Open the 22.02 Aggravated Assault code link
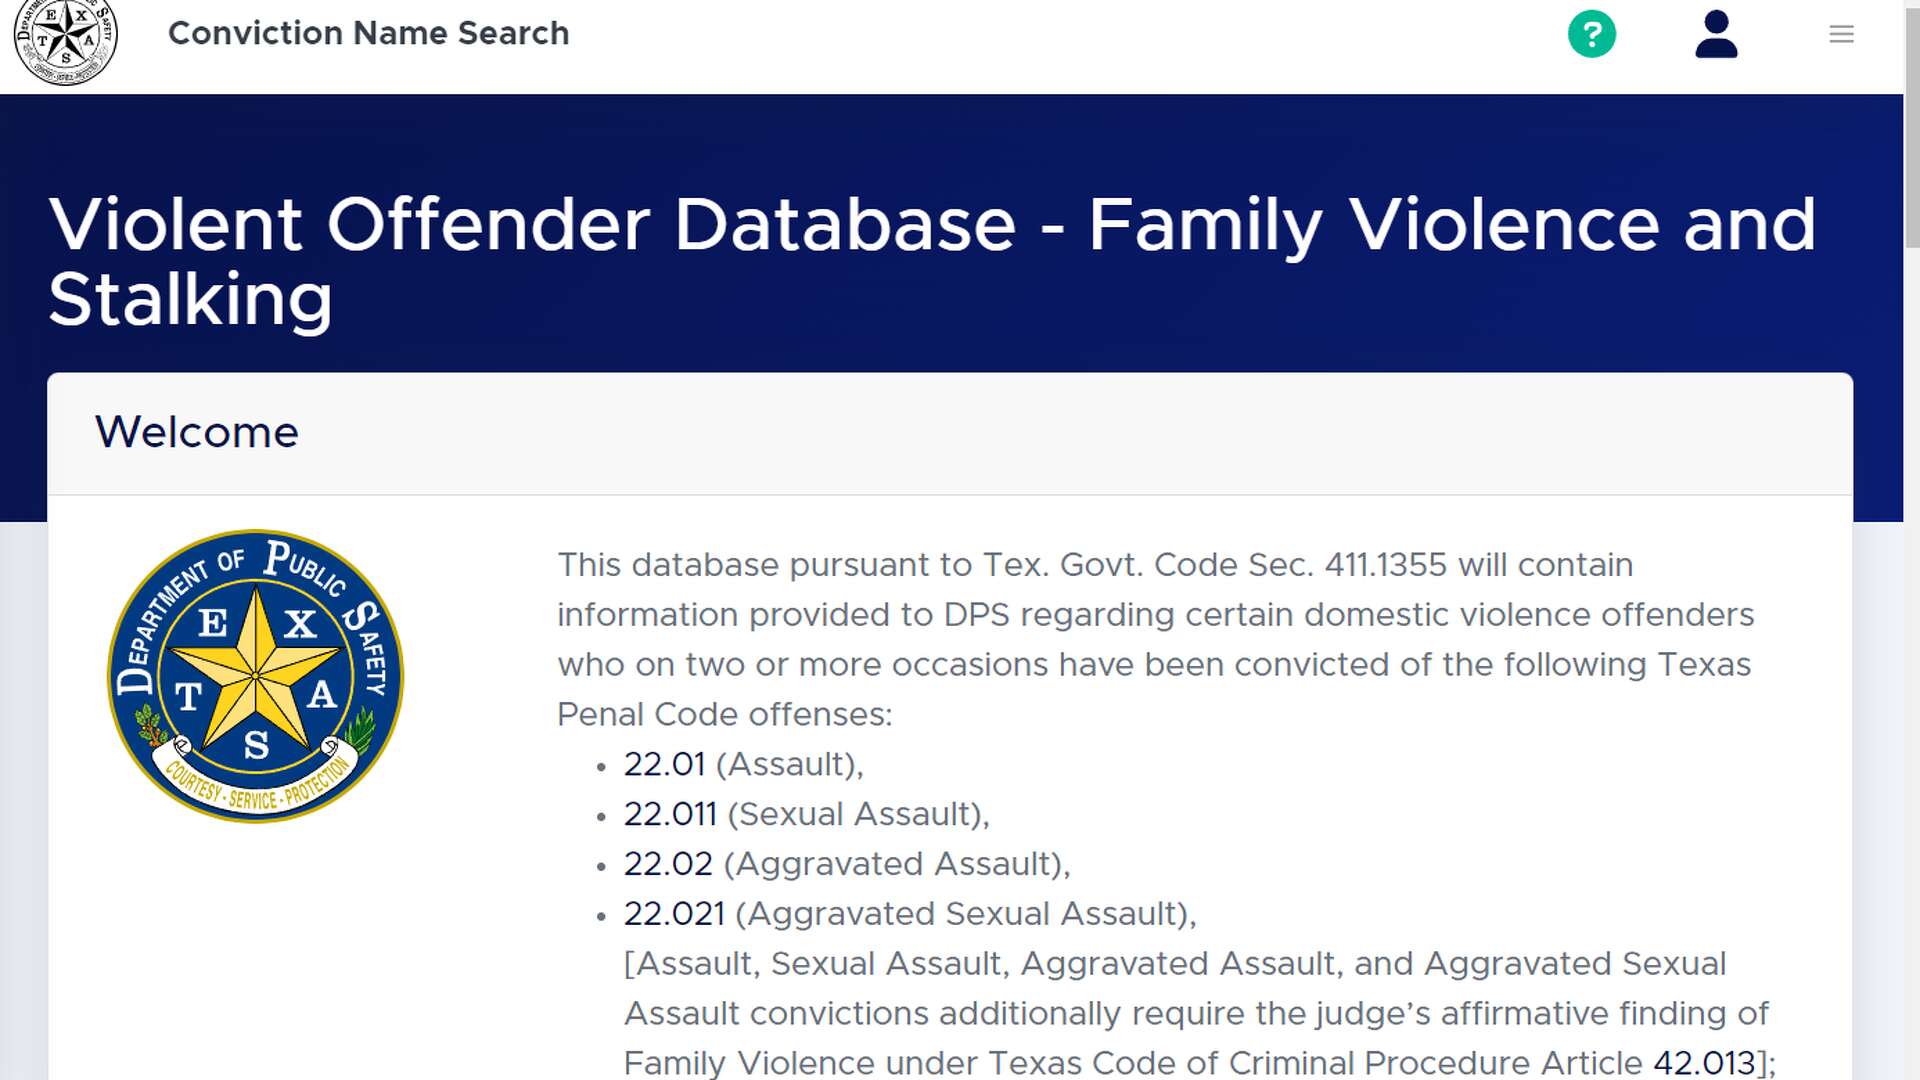Screen dimensions: 1920x1080 [x=668, y=864]
